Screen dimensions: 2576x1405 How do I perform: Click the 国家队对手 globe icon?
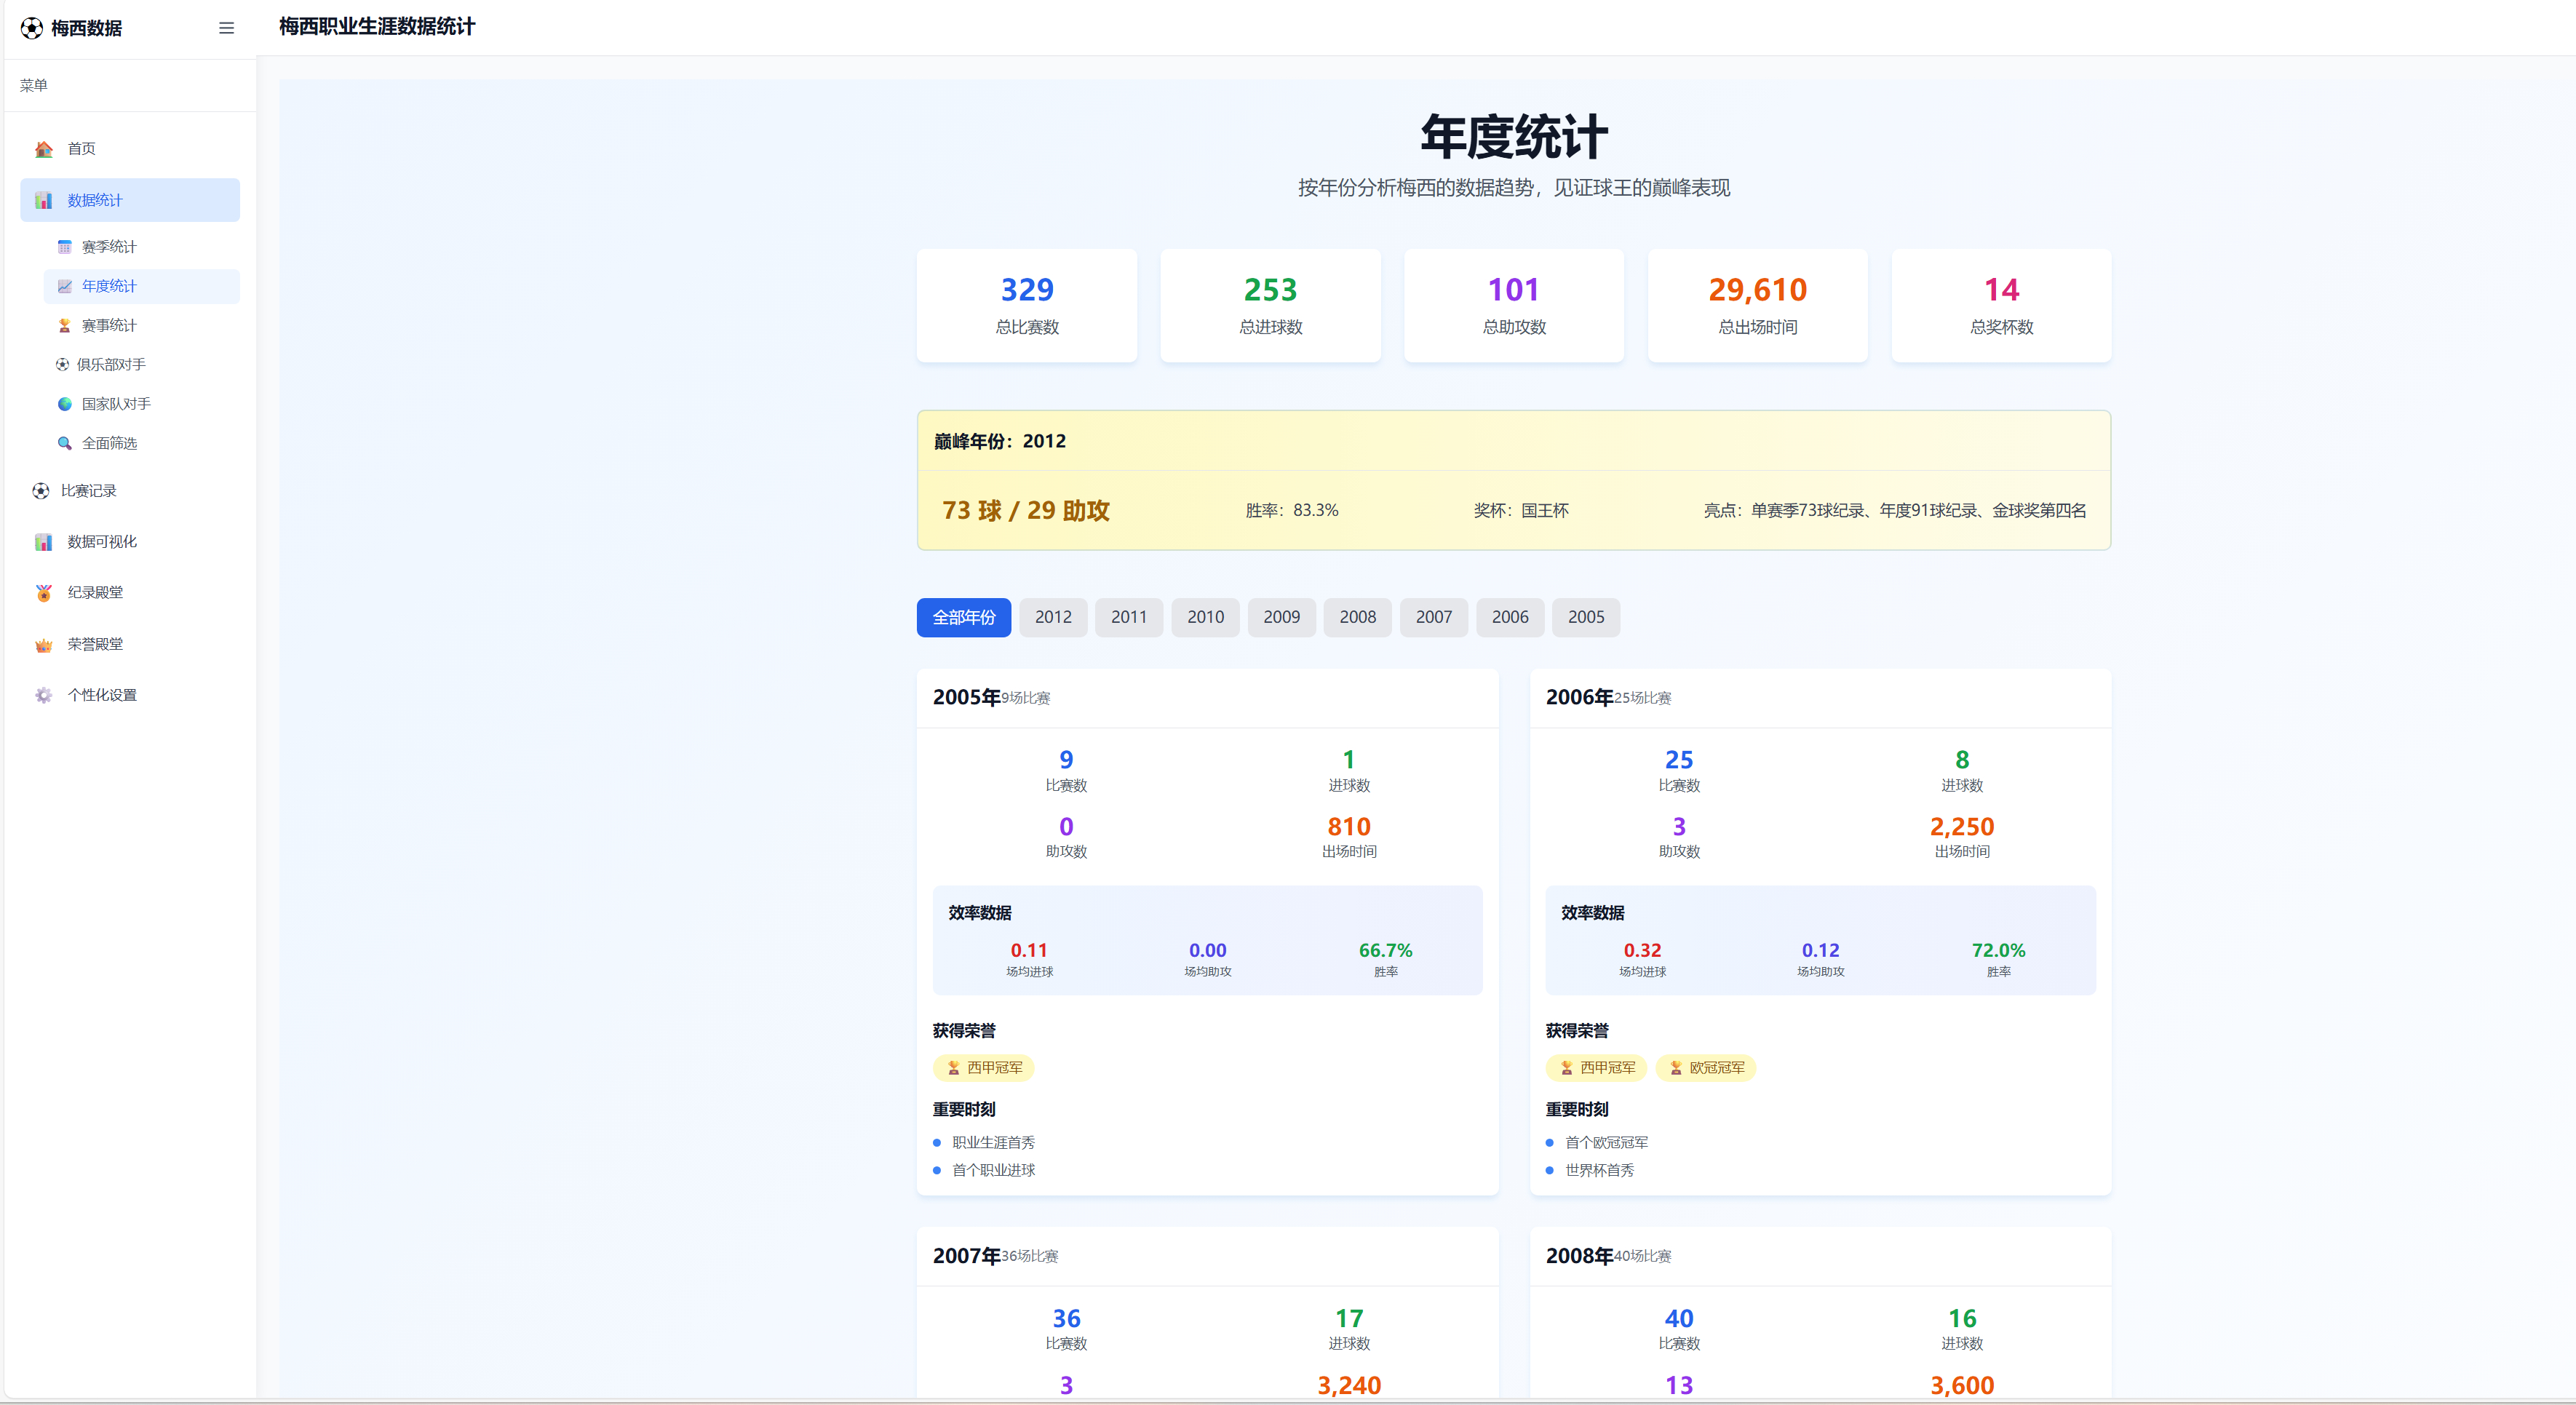65,404
